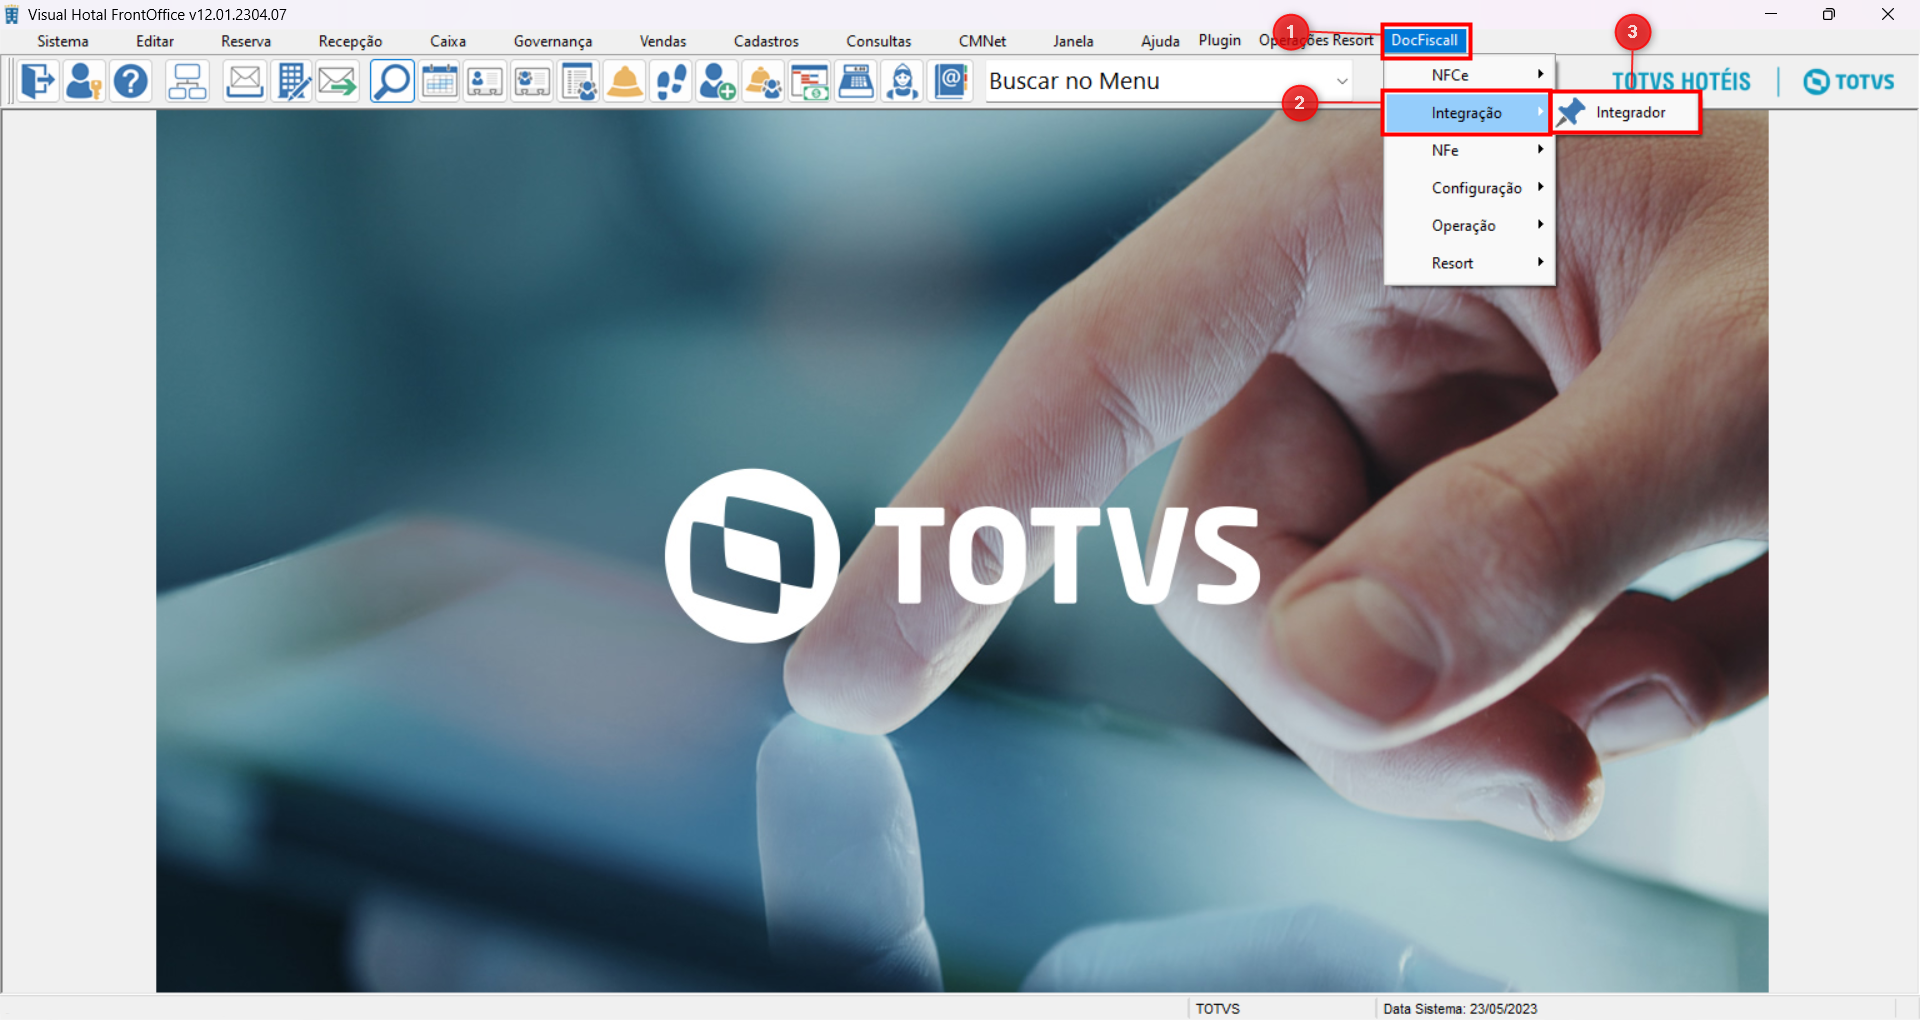Open the Plugin menu
The image size is (1920, 1020).
(x=1220, y=40)
